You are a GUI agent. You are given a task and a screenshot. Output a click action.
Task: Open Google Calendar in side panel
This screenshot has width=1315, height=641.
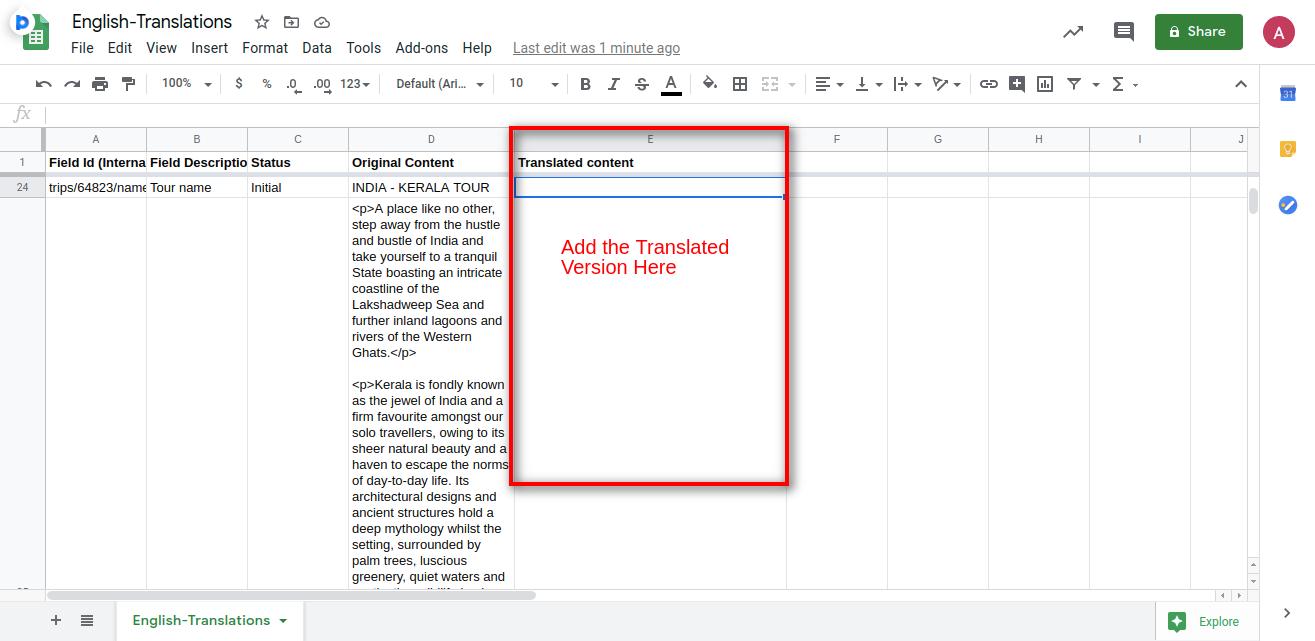coord(1288,94)
